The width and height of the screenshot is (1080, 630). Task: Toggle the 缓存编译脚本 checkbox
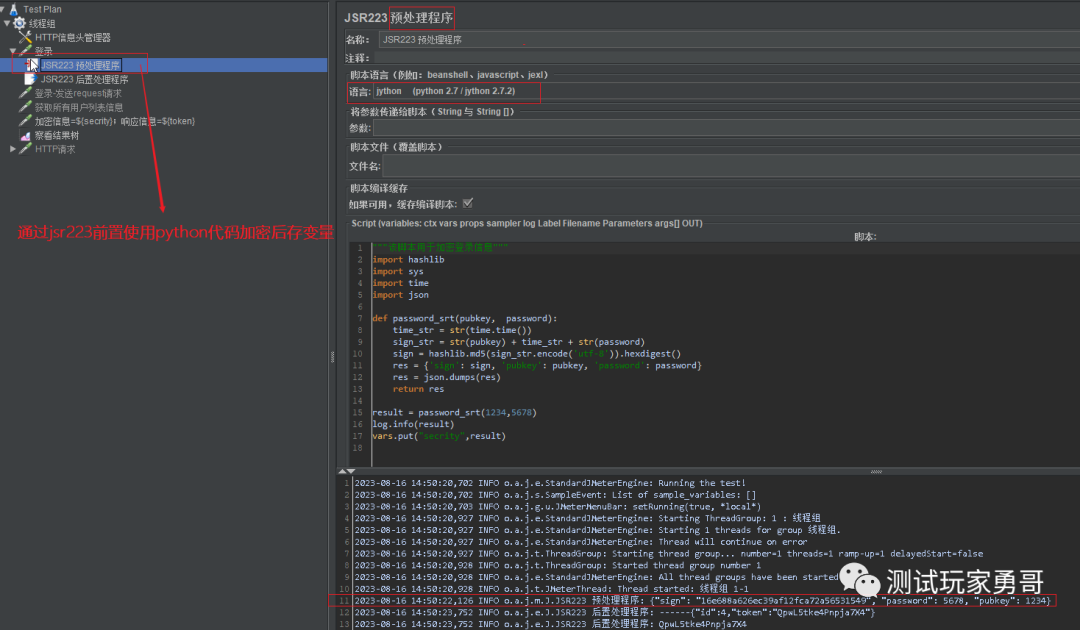pos(468,204)
